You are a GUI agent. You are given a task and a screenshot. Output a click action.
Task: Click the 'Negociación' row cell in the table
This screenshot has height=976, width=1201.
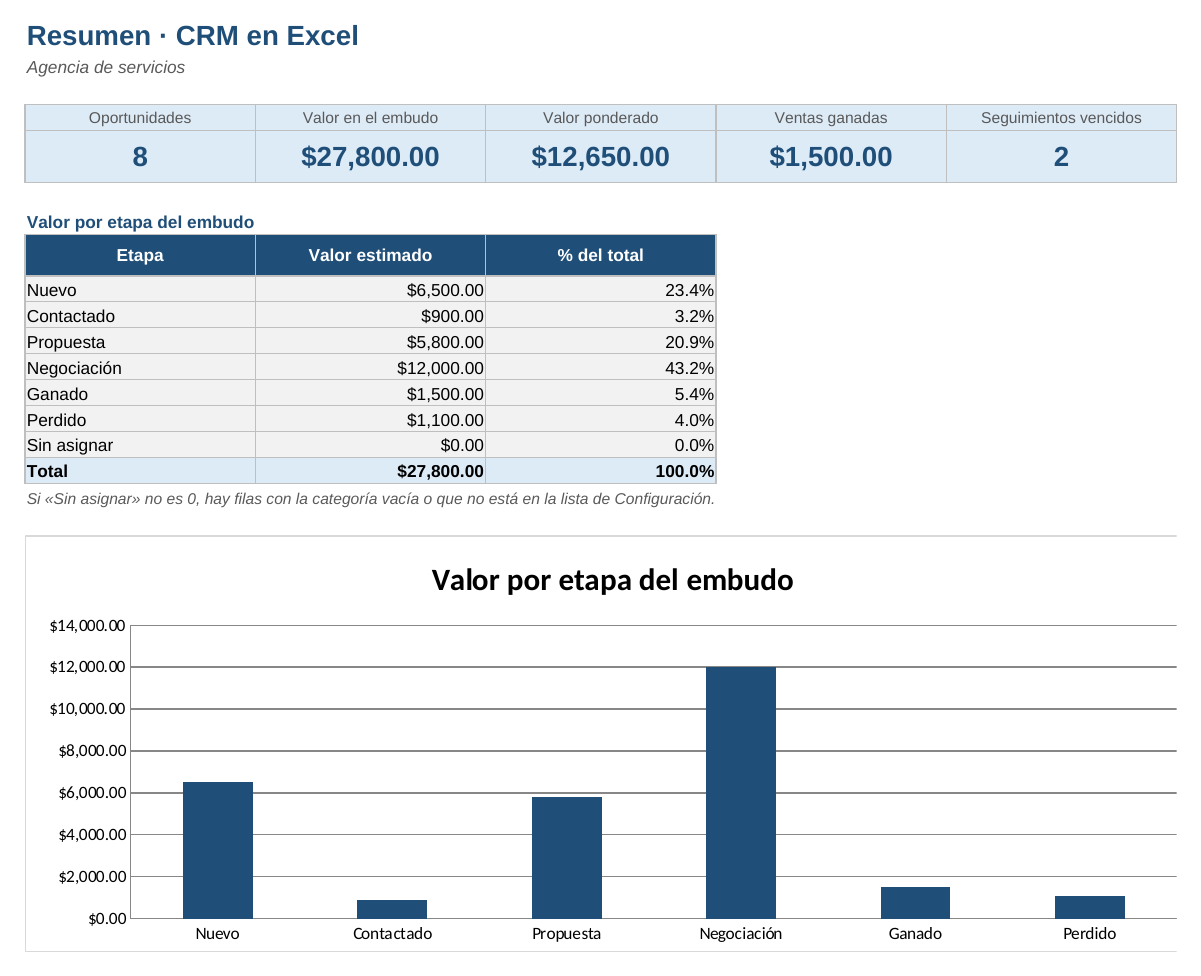140,368
